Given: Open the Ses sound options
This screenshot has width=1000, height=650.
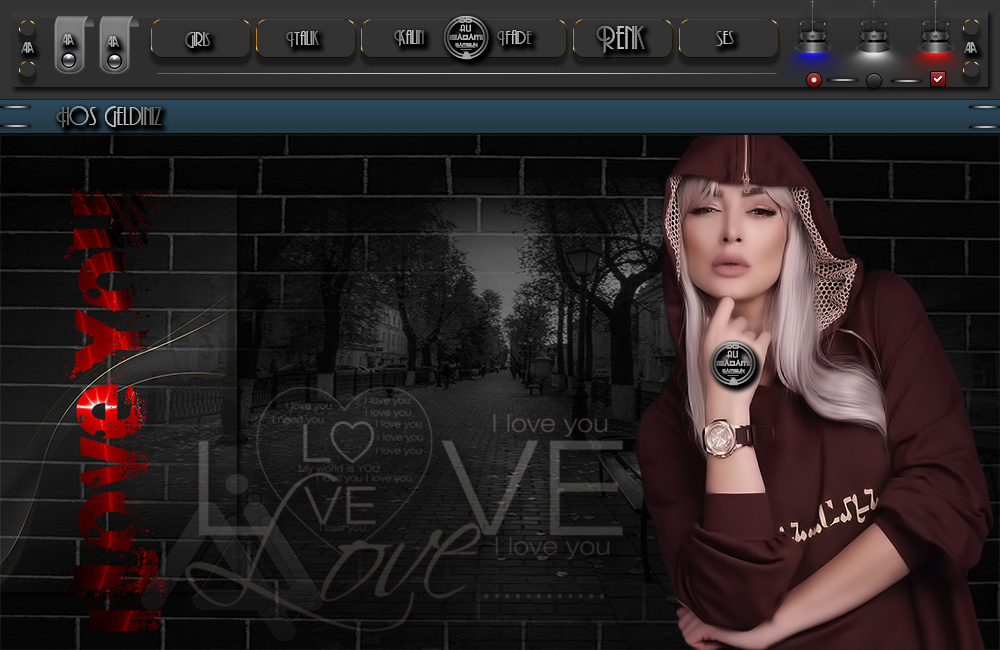Looking at the screenshot, I should [x=727, y=39].
